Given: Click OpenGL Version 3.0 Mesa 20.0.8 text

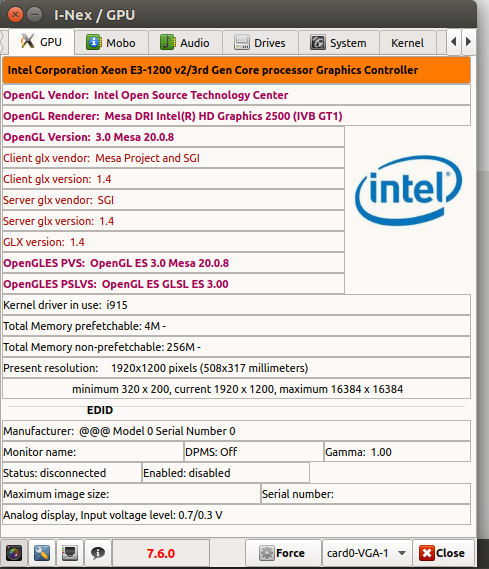Looking at the screenshot, I should pos(89,137).
